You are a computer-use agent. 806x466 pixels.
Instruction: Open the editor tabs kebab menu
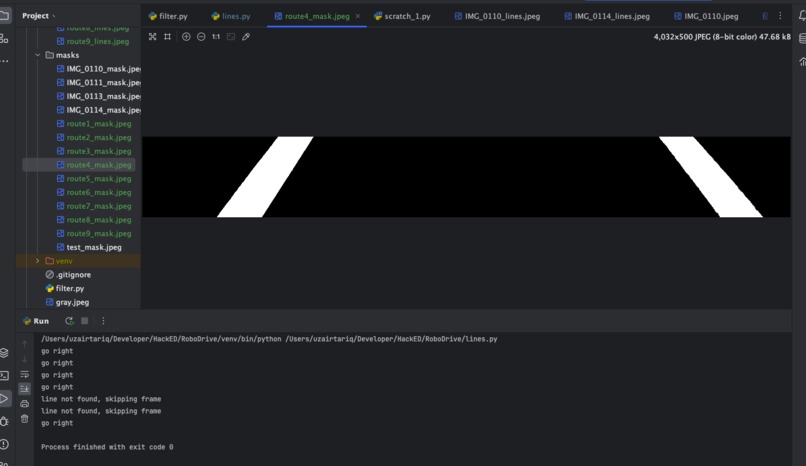coord(780,16)
